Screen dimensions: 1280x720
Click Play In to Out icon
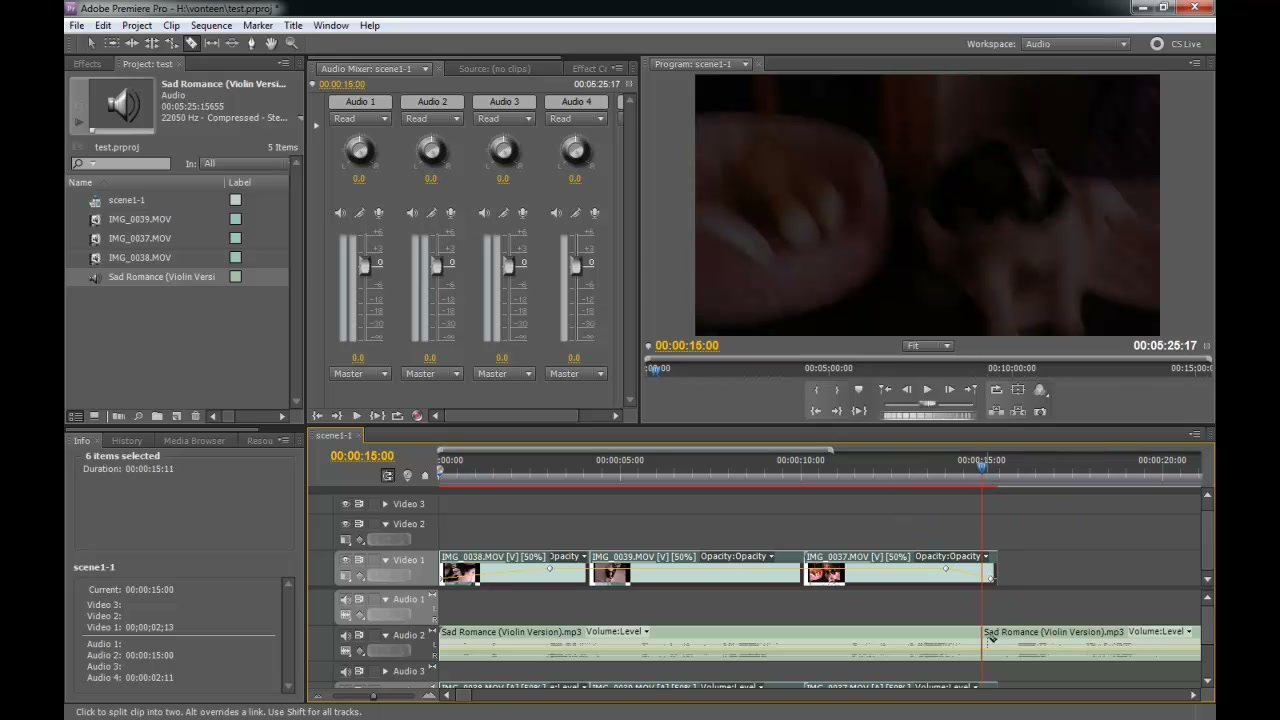tap(859, 411)
